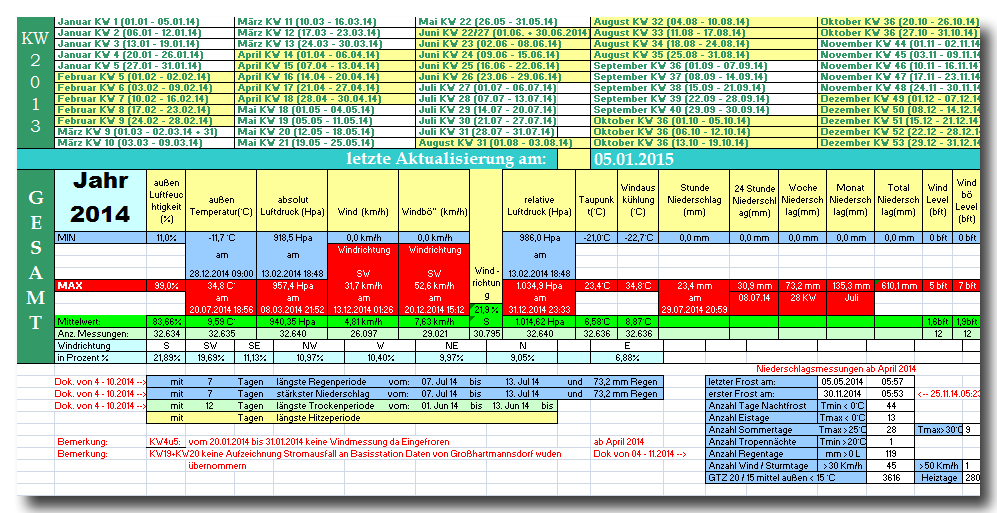Open Juni KW 23 (02.06 - 08.06.14) link

click(490, 44)
